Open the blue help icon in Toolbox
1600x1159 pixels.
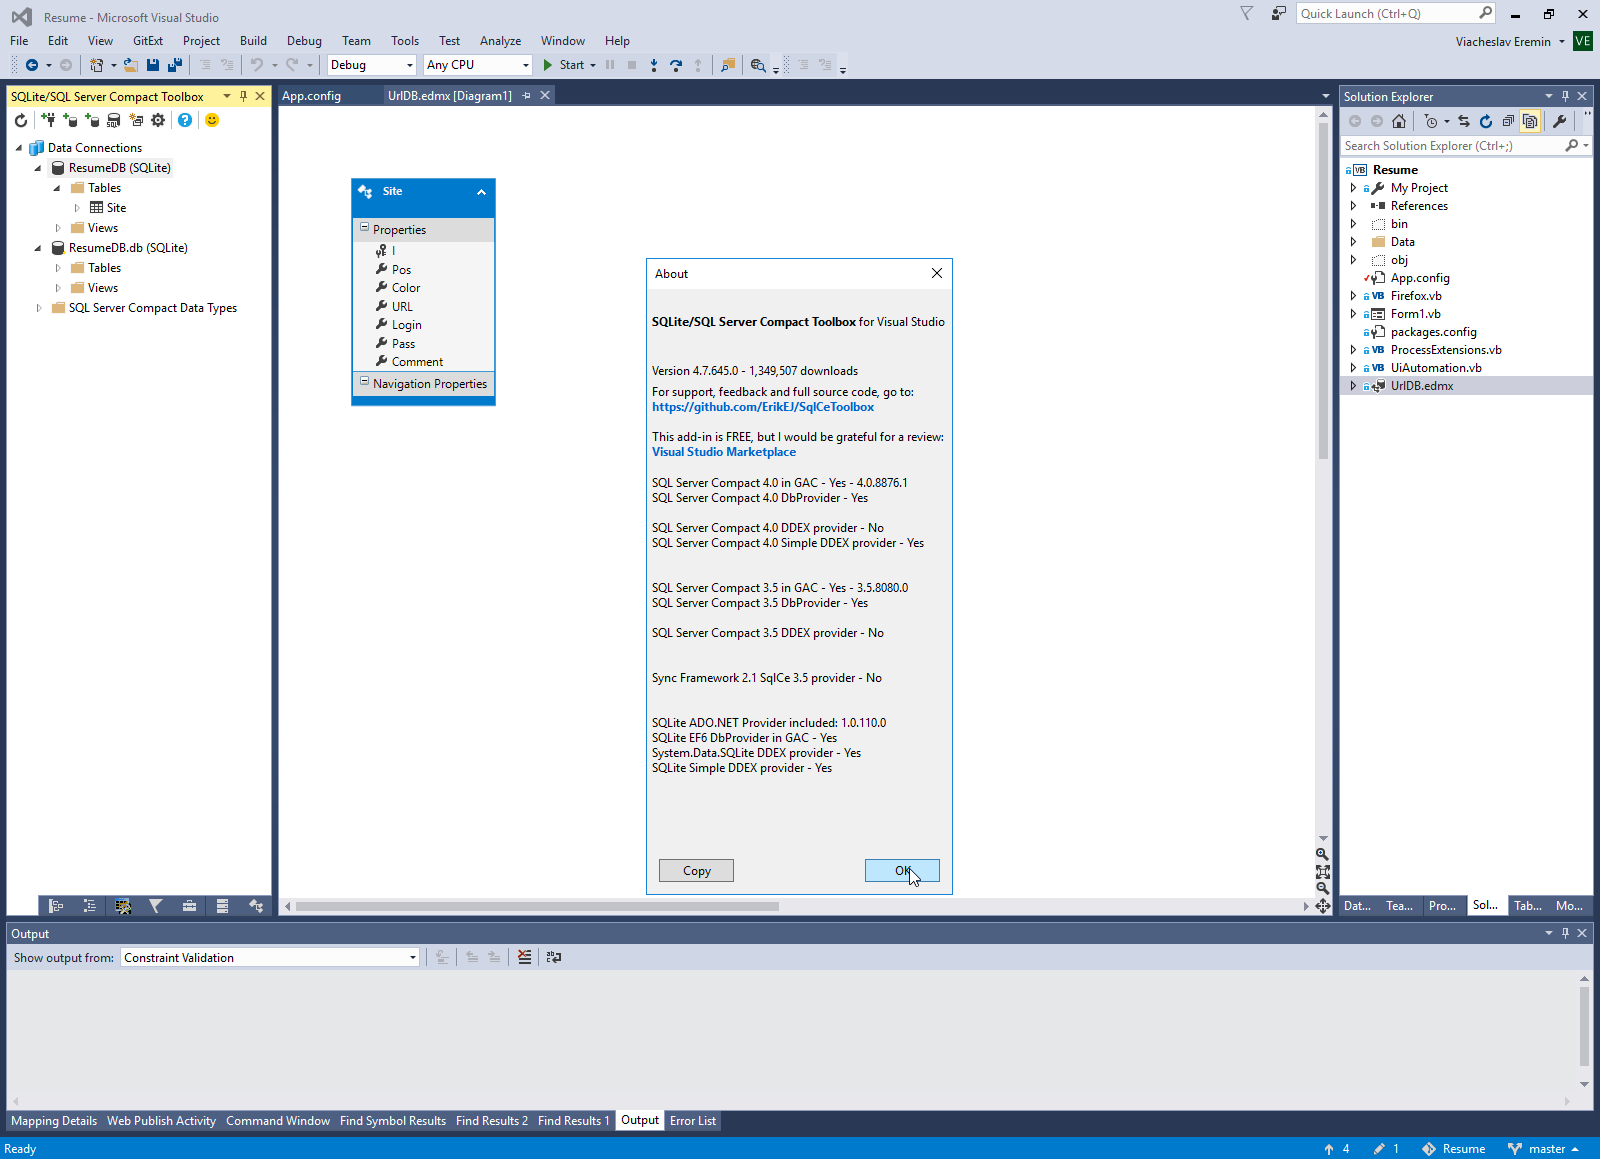click(x=185, y=120)
